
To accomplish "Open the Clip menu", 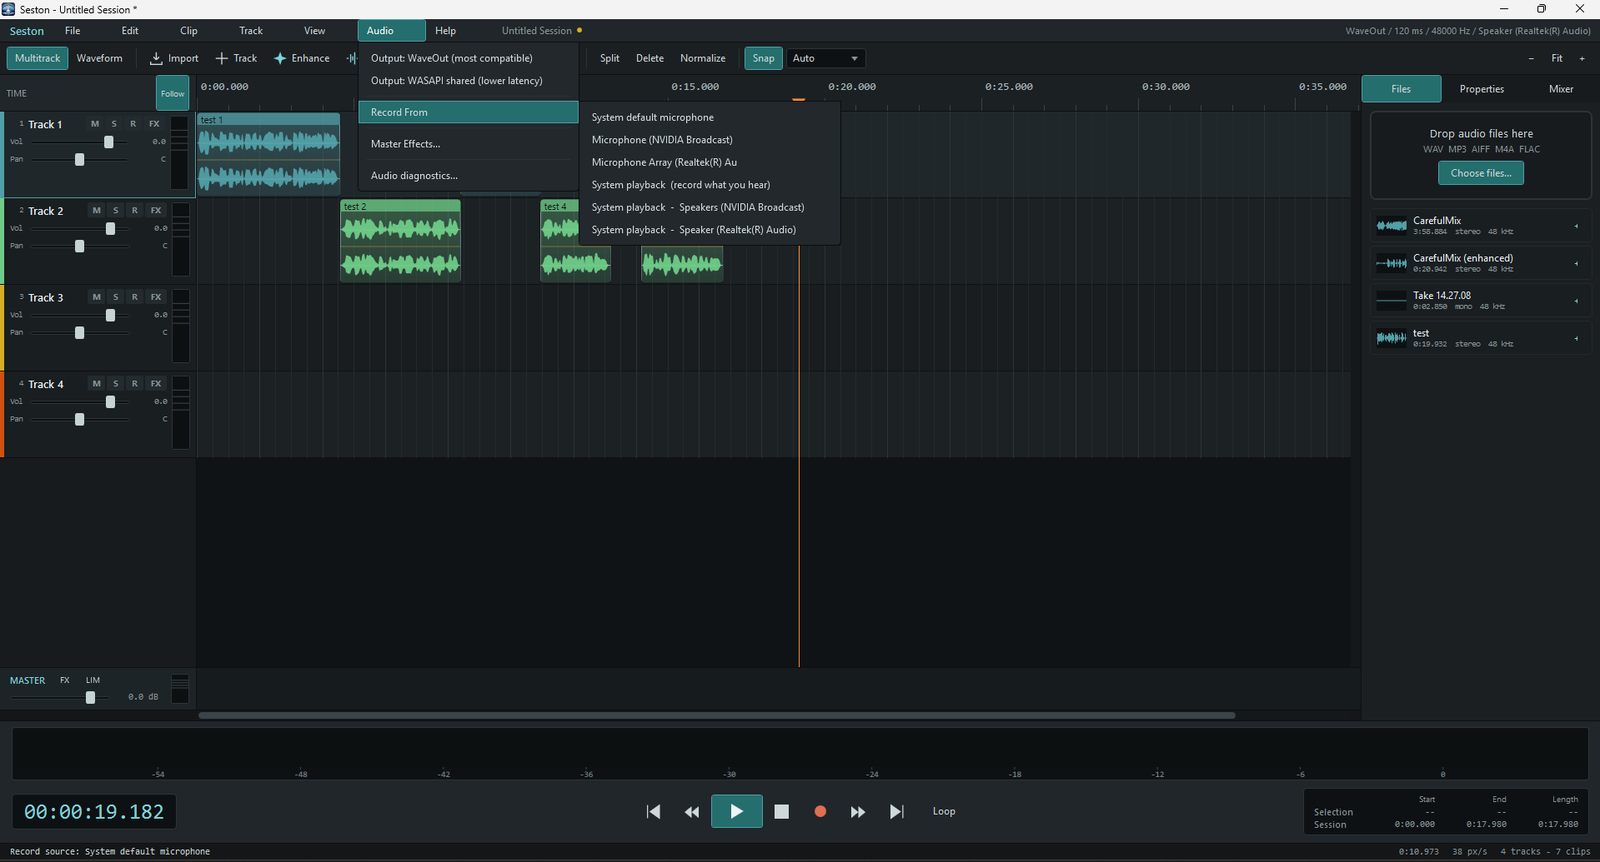I will click(189, 31).
